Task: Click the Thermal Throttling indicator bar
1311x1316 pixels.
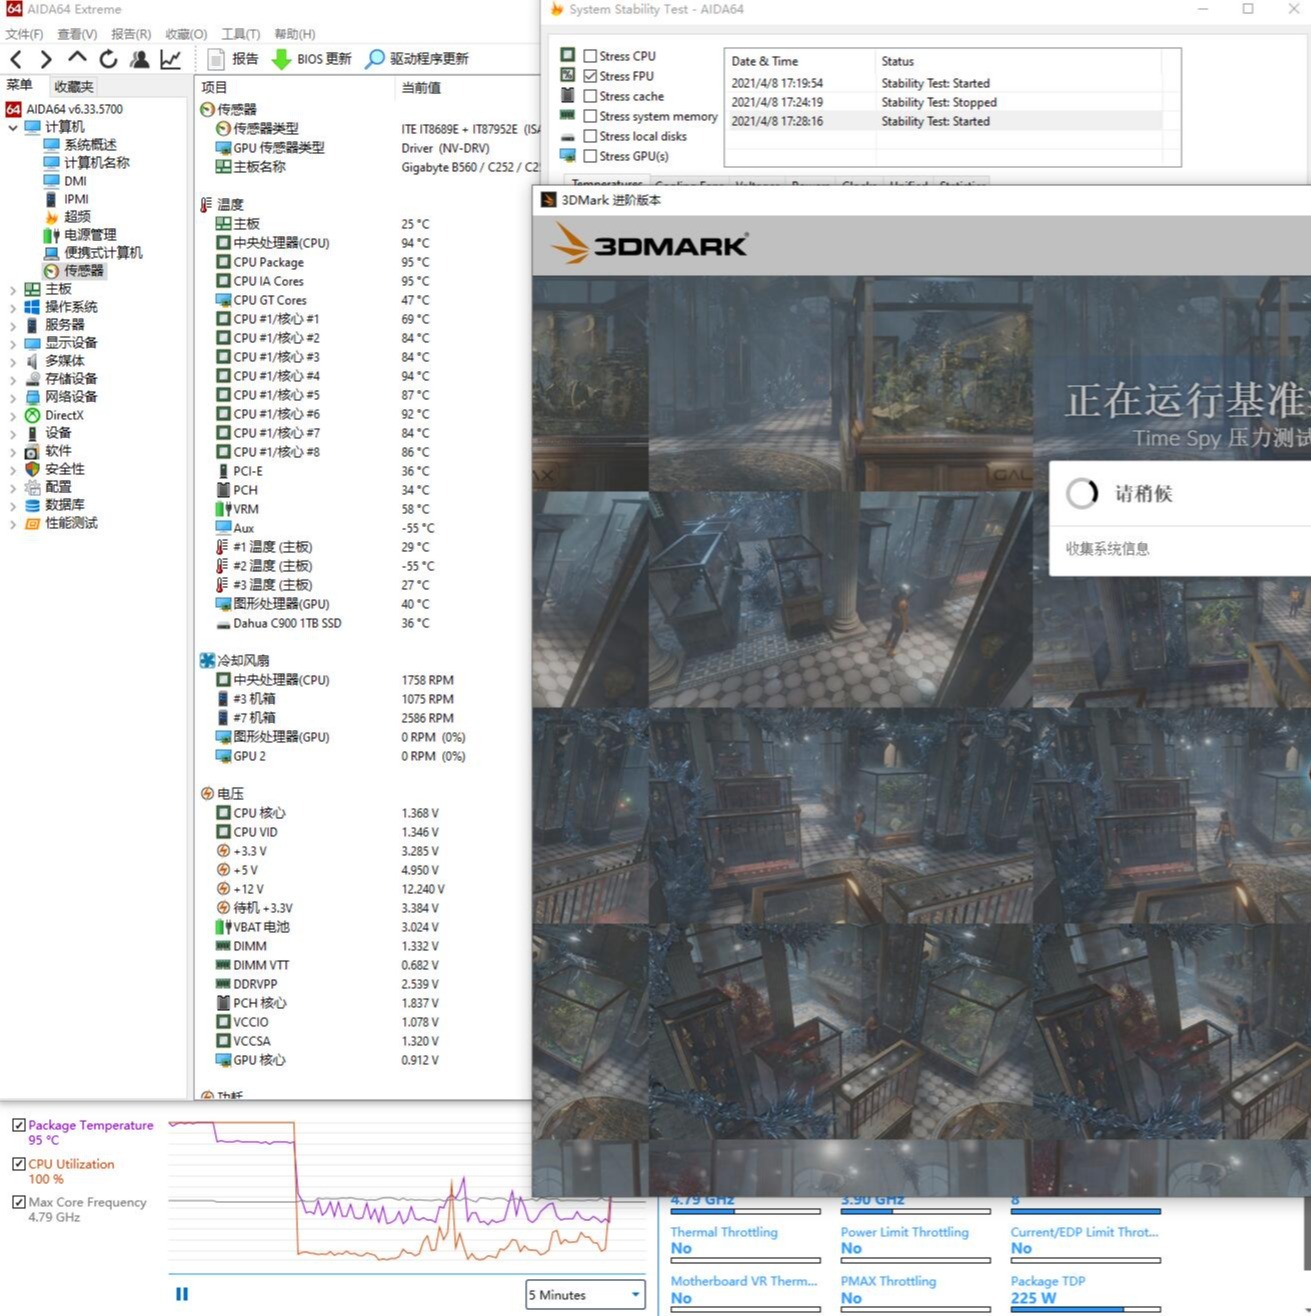Action: pyautogui.click(x=745, y=1260)
